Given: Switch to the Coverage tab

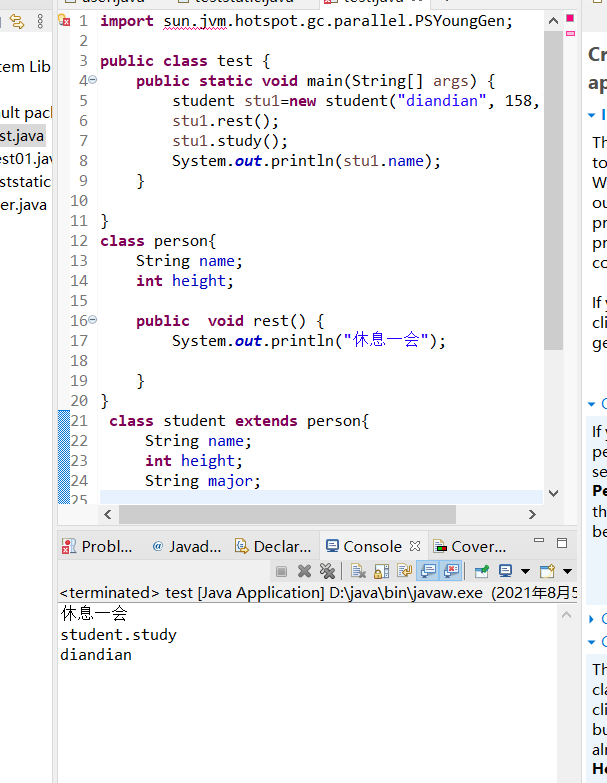Looking at the screenshot, I should [470, 547].
